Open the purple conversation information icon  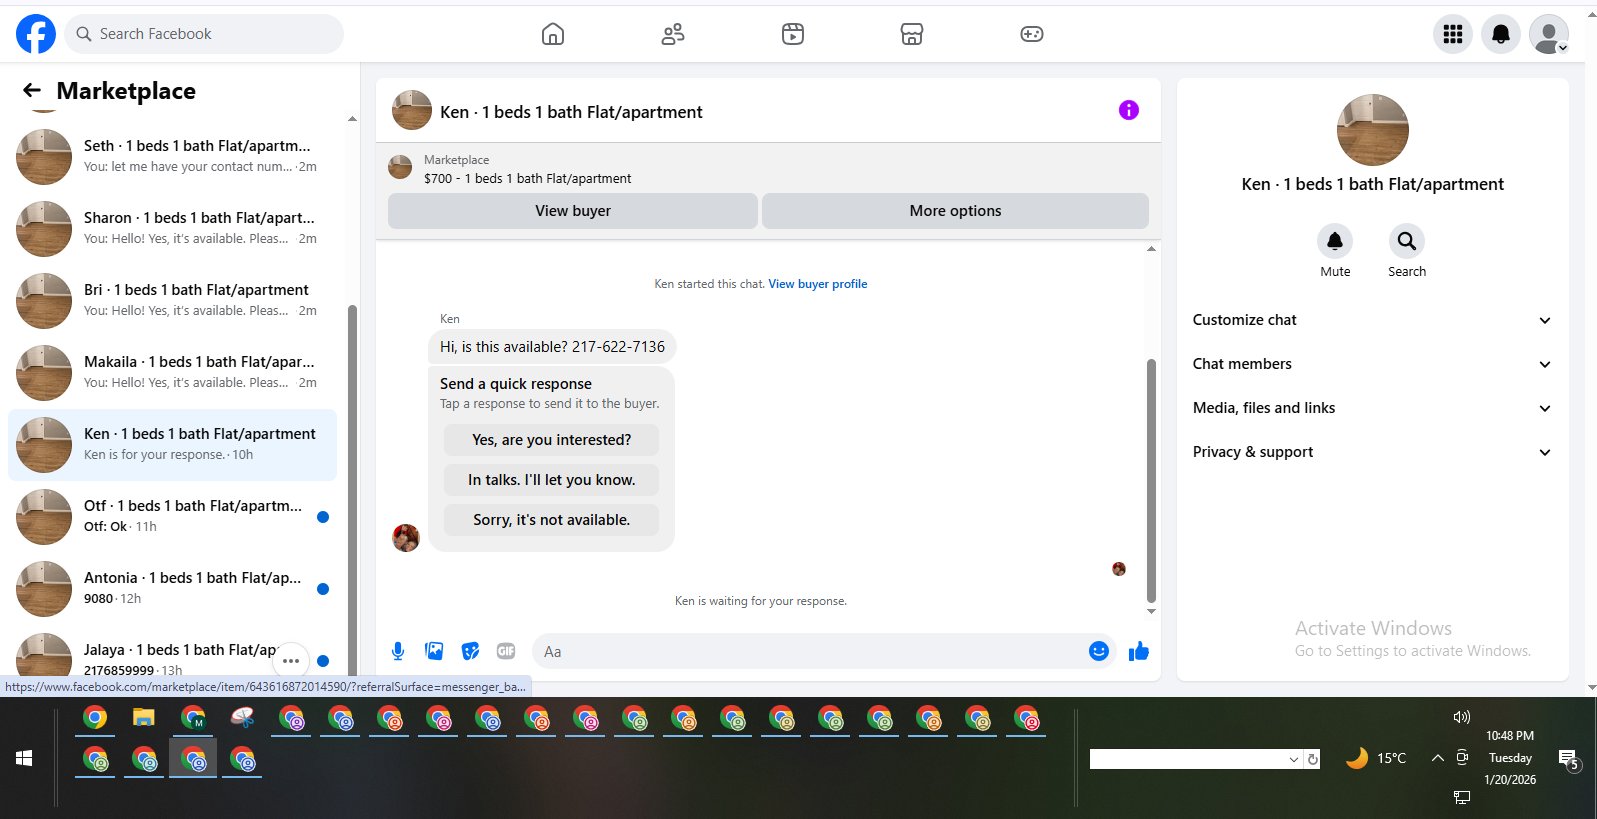[x=1129, y=110]
